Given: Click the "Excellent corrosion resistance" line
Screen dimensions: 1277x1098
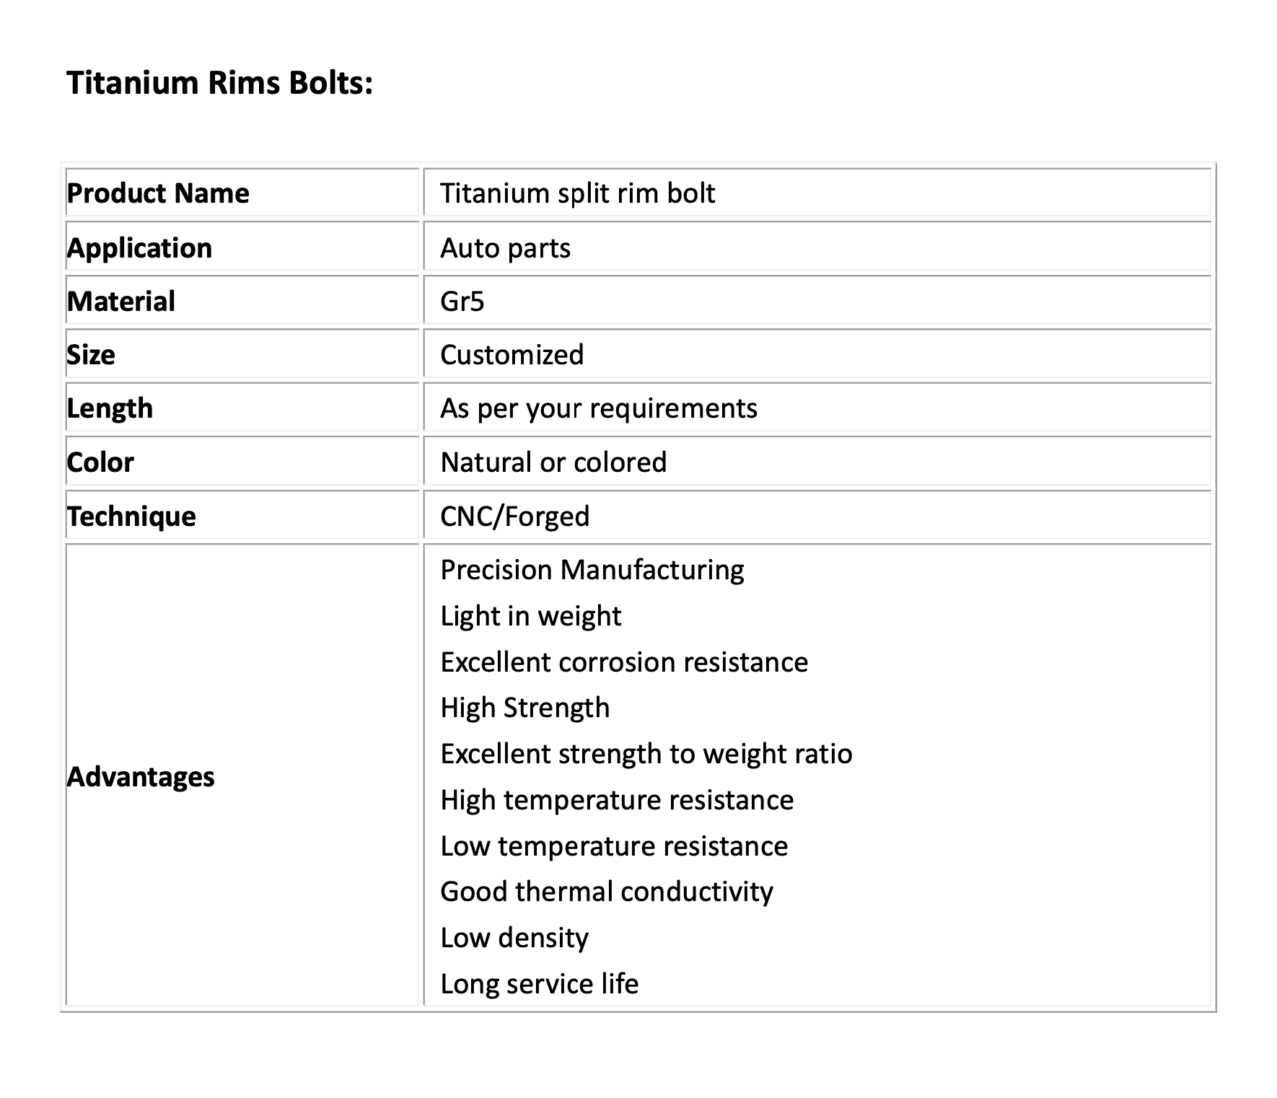Looking at the screenshot, I should pos(624,662).
